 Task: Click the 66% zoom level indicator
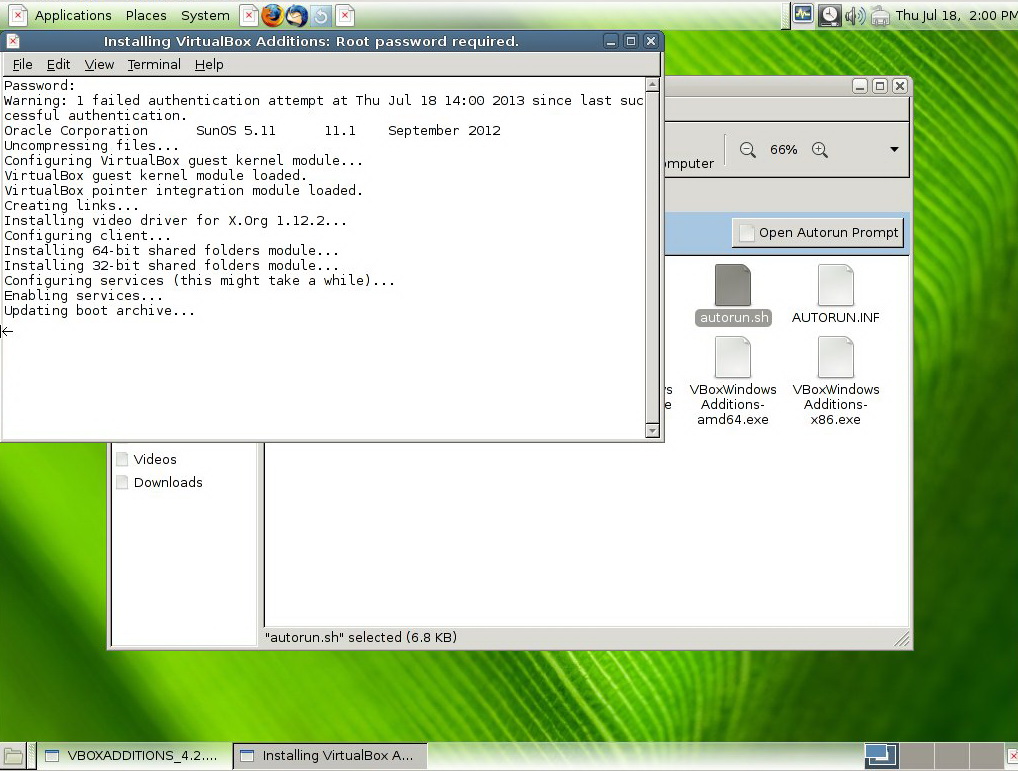(x=784, y=150)
